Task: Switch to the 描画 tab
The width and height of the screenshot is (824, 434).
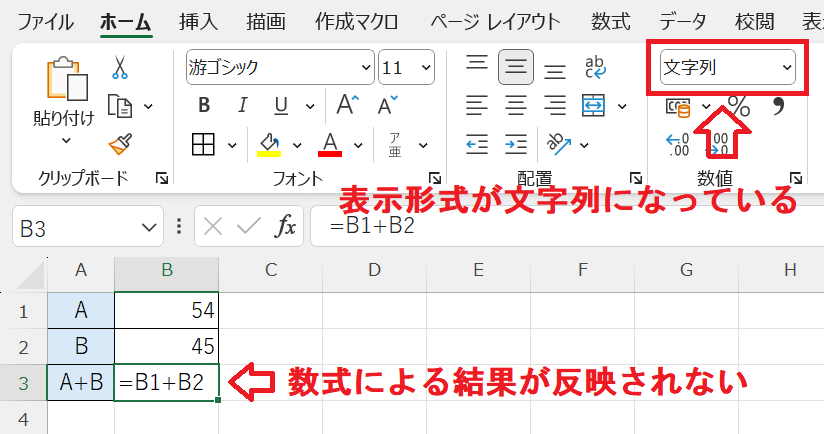Action: (266, 22)
